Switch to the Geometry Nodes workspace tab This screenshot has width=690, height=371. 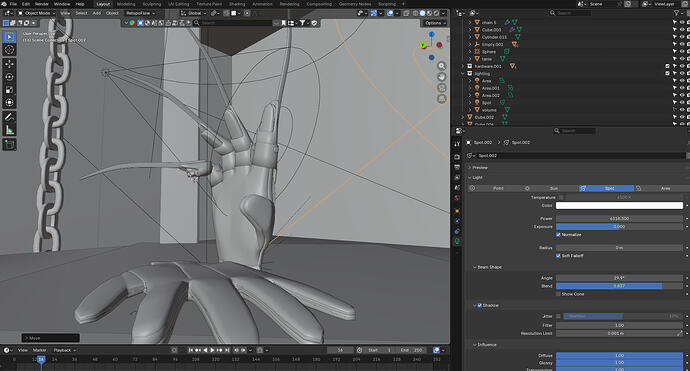point(355,4)
